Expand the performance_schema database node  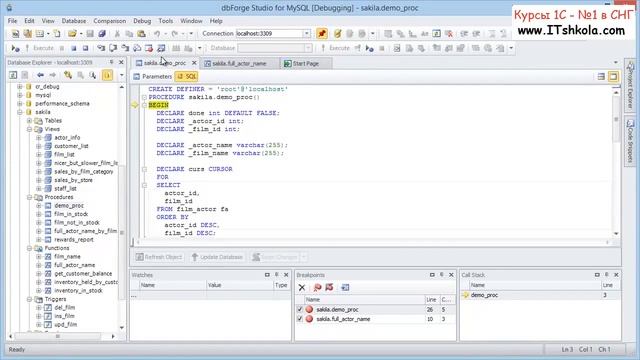click(20, 104)
